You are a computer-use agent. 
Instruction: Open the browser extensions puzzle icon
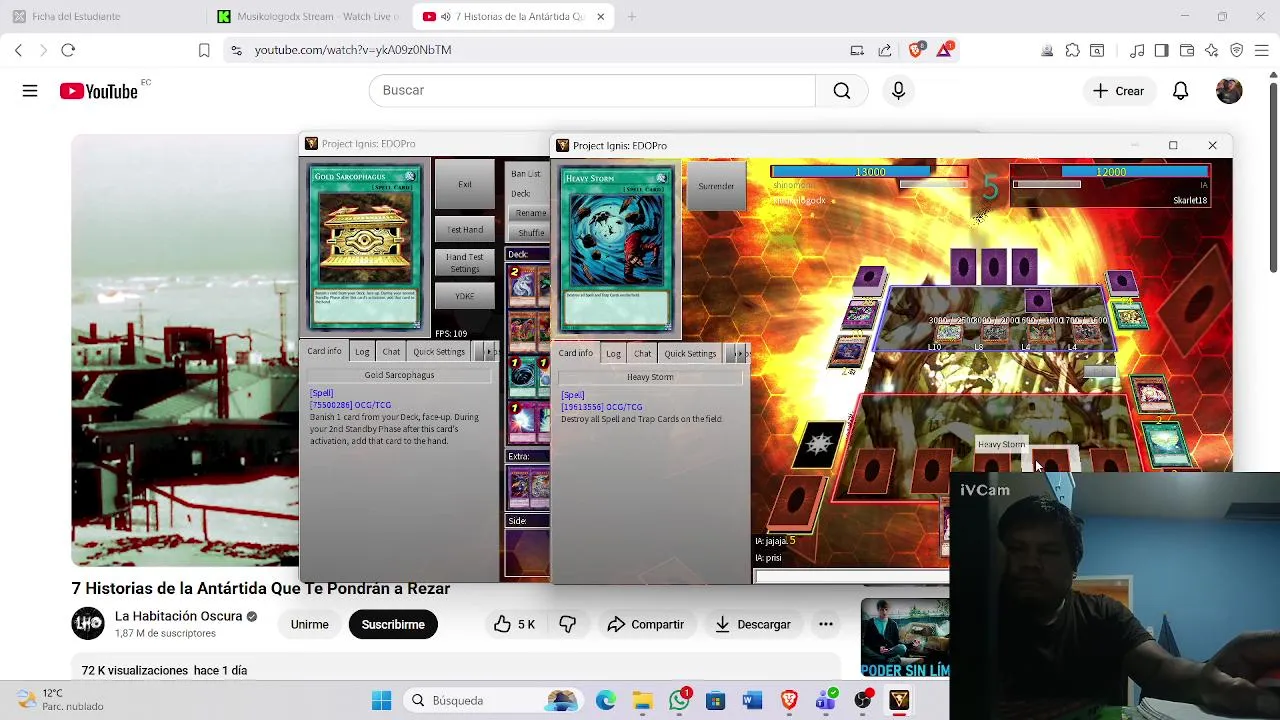tap(1072, 50)
